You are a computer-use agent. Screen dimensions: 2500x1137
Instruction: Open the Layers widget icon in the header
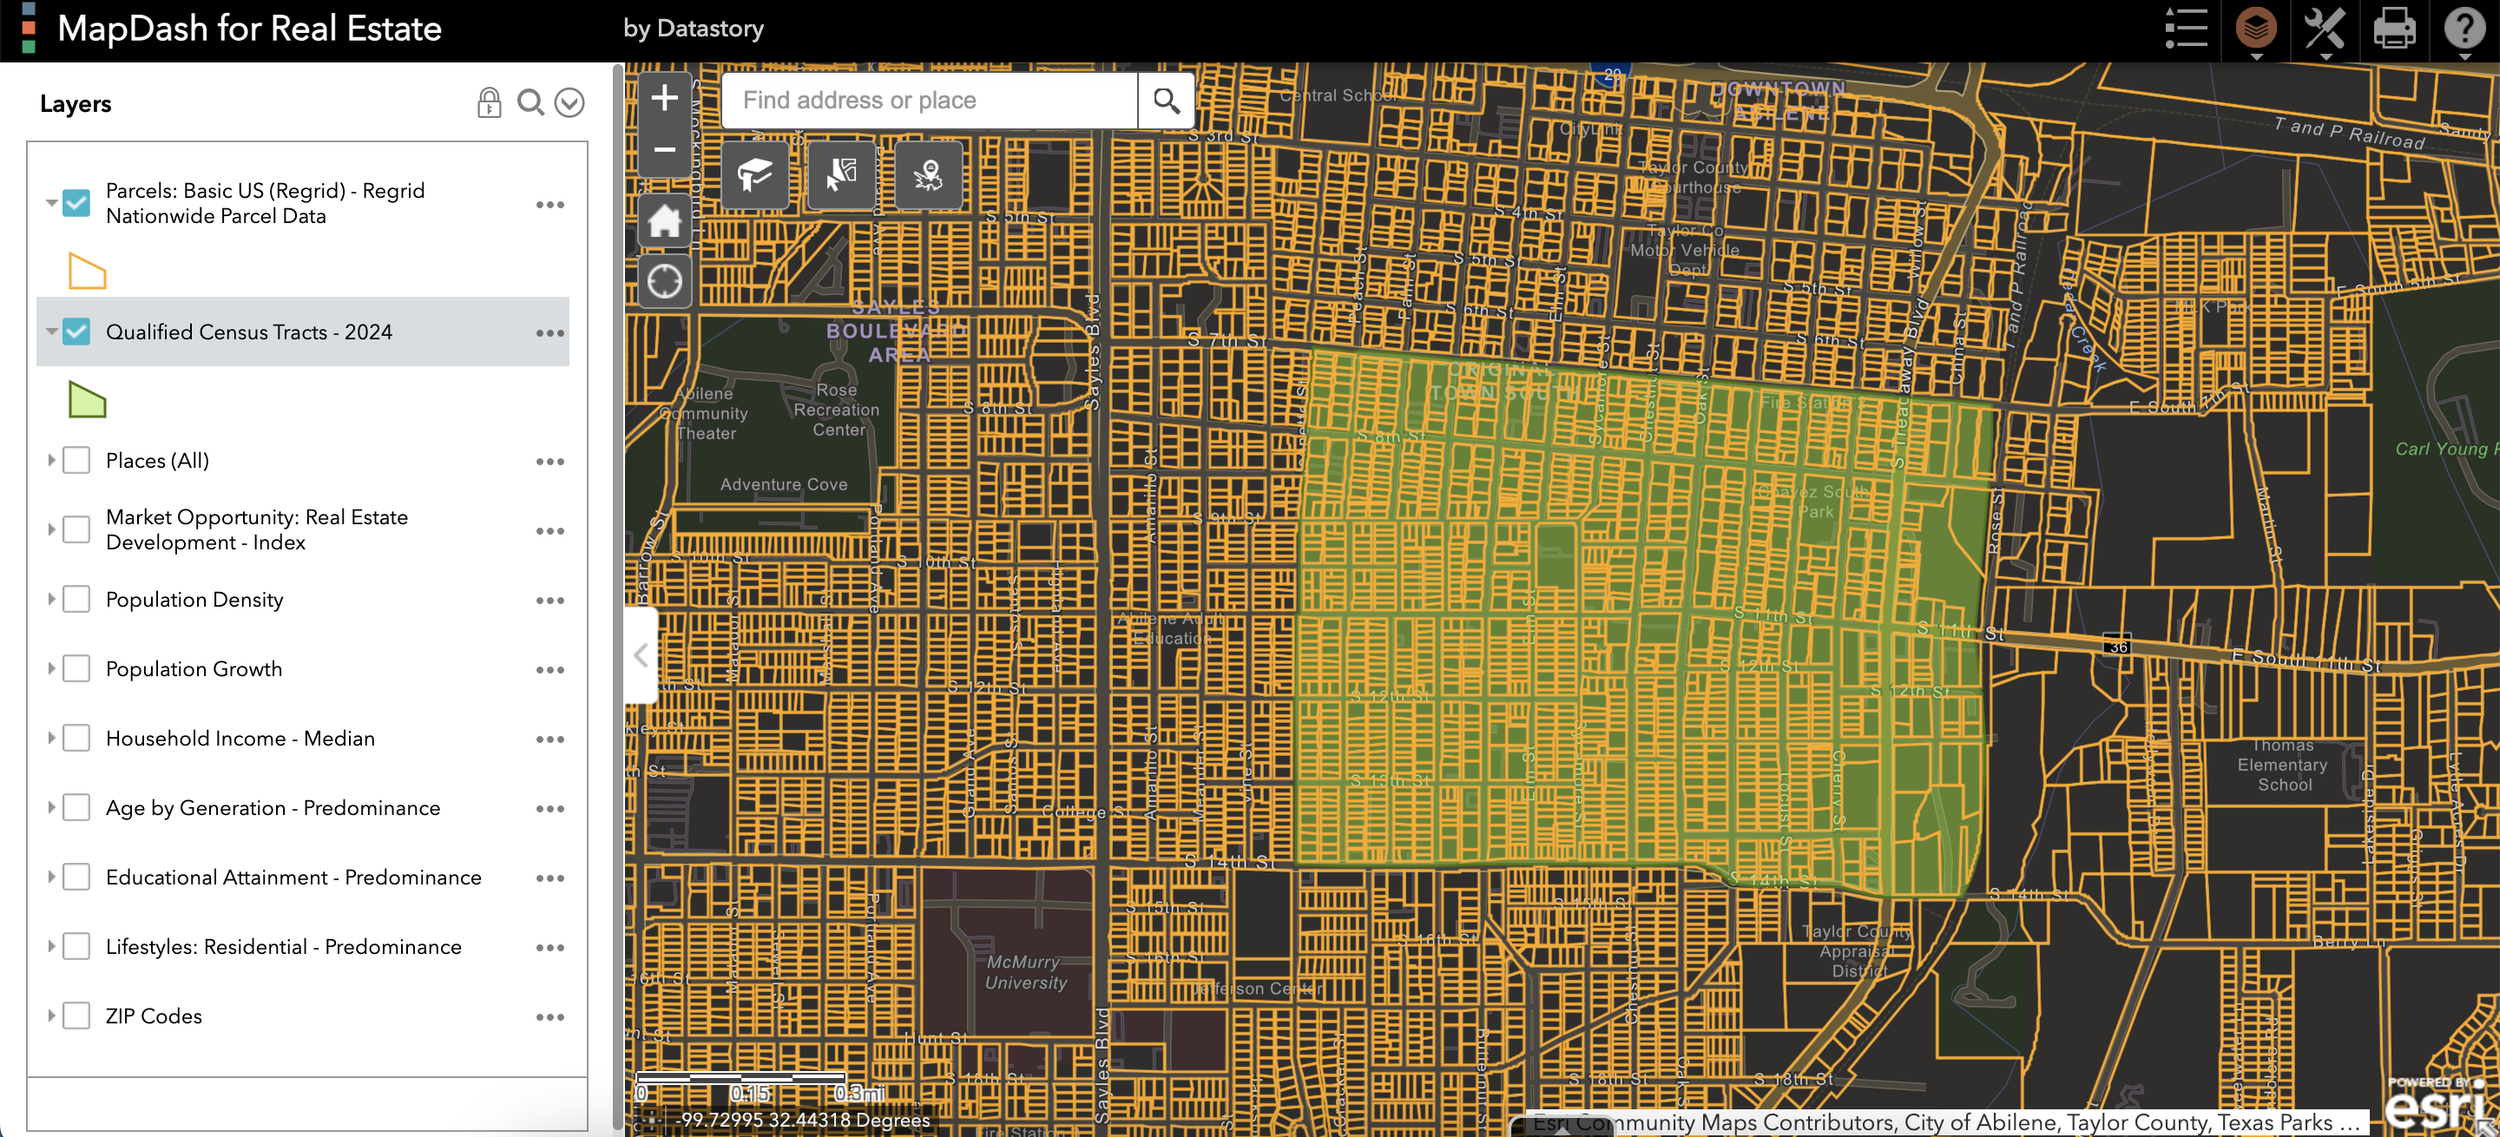tap(2256, 28)
